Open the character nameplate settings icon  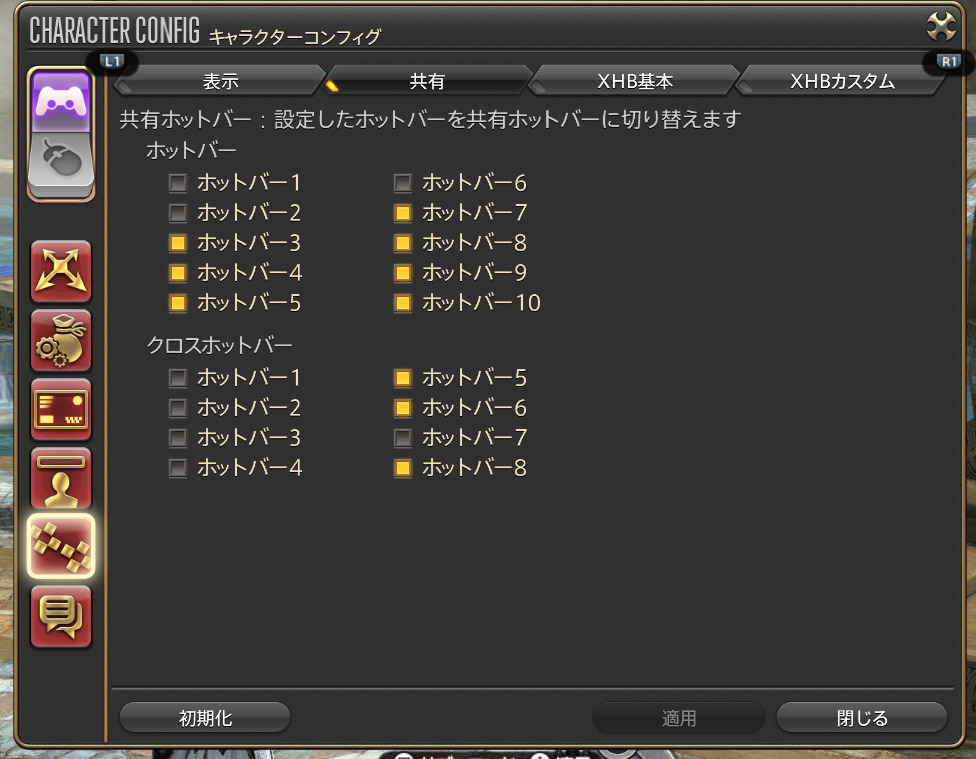point(61,478)
